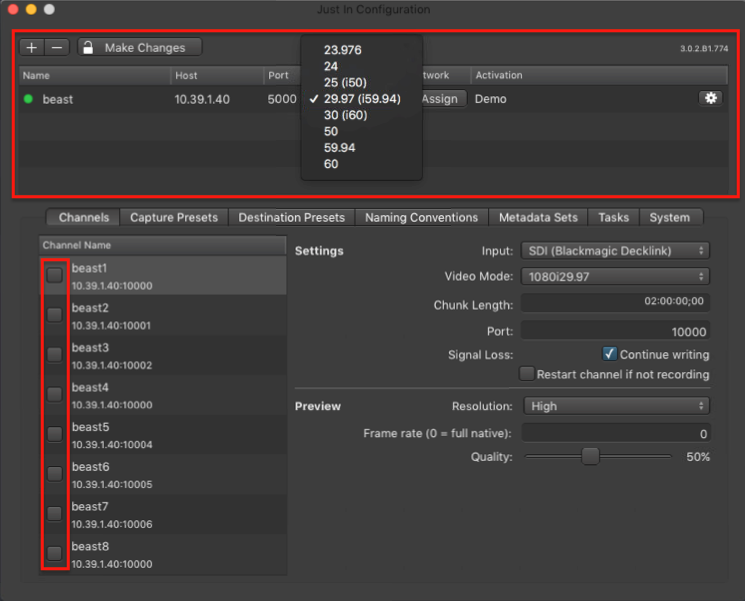Enable the beast3 channel checkbox
Viewport: 745px width, 601px height.
(55, 354)
